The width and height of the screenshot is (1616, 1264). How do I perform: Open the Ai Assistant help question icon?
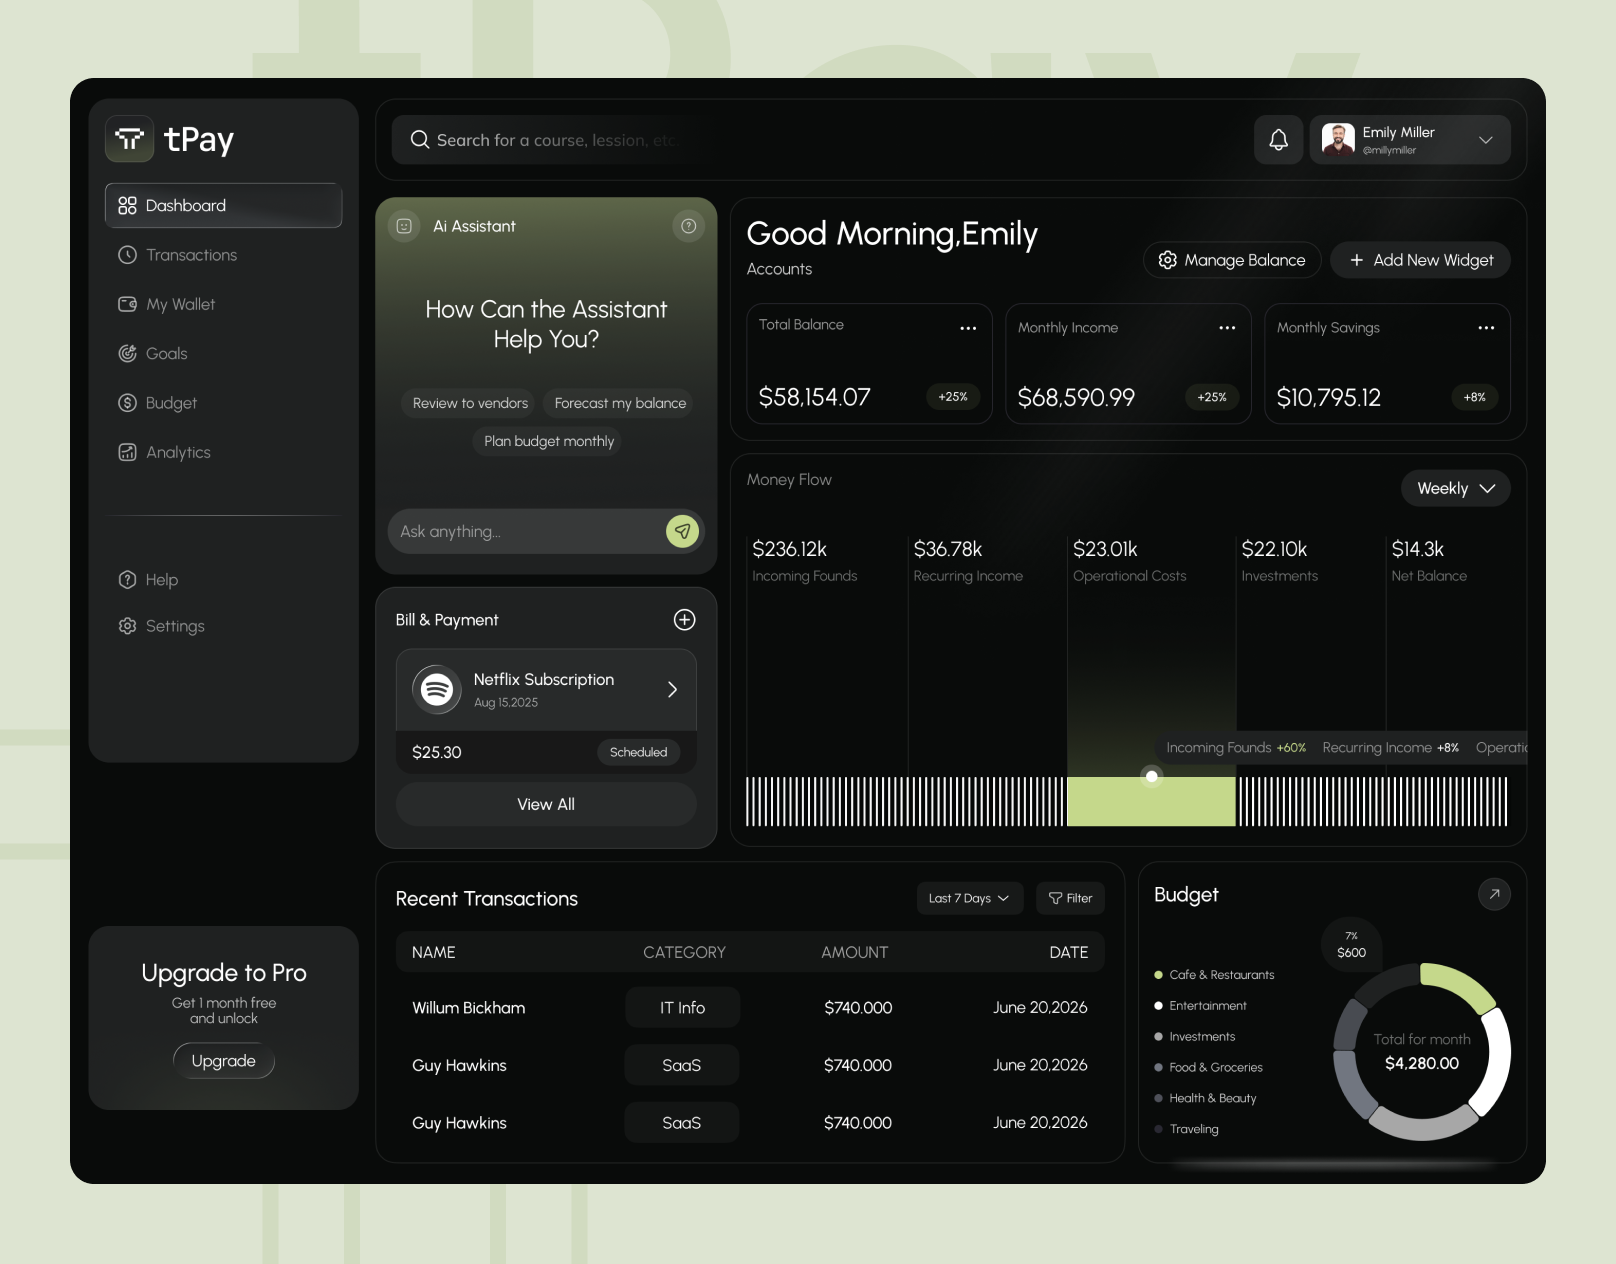click(689, 226)
